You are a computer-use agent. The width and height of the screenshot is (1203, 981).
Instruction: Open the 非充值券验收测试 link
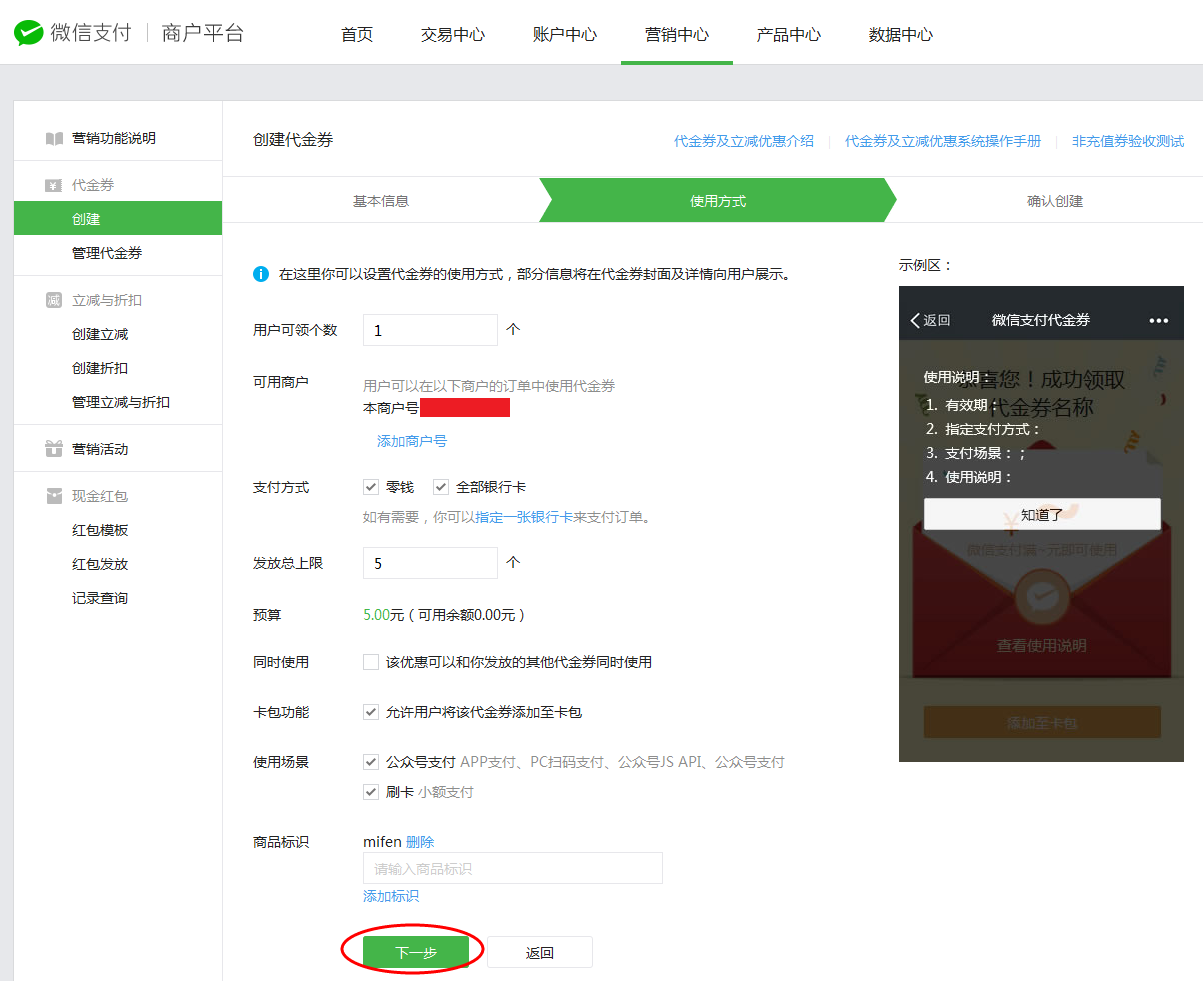(x=1128, y=141)
